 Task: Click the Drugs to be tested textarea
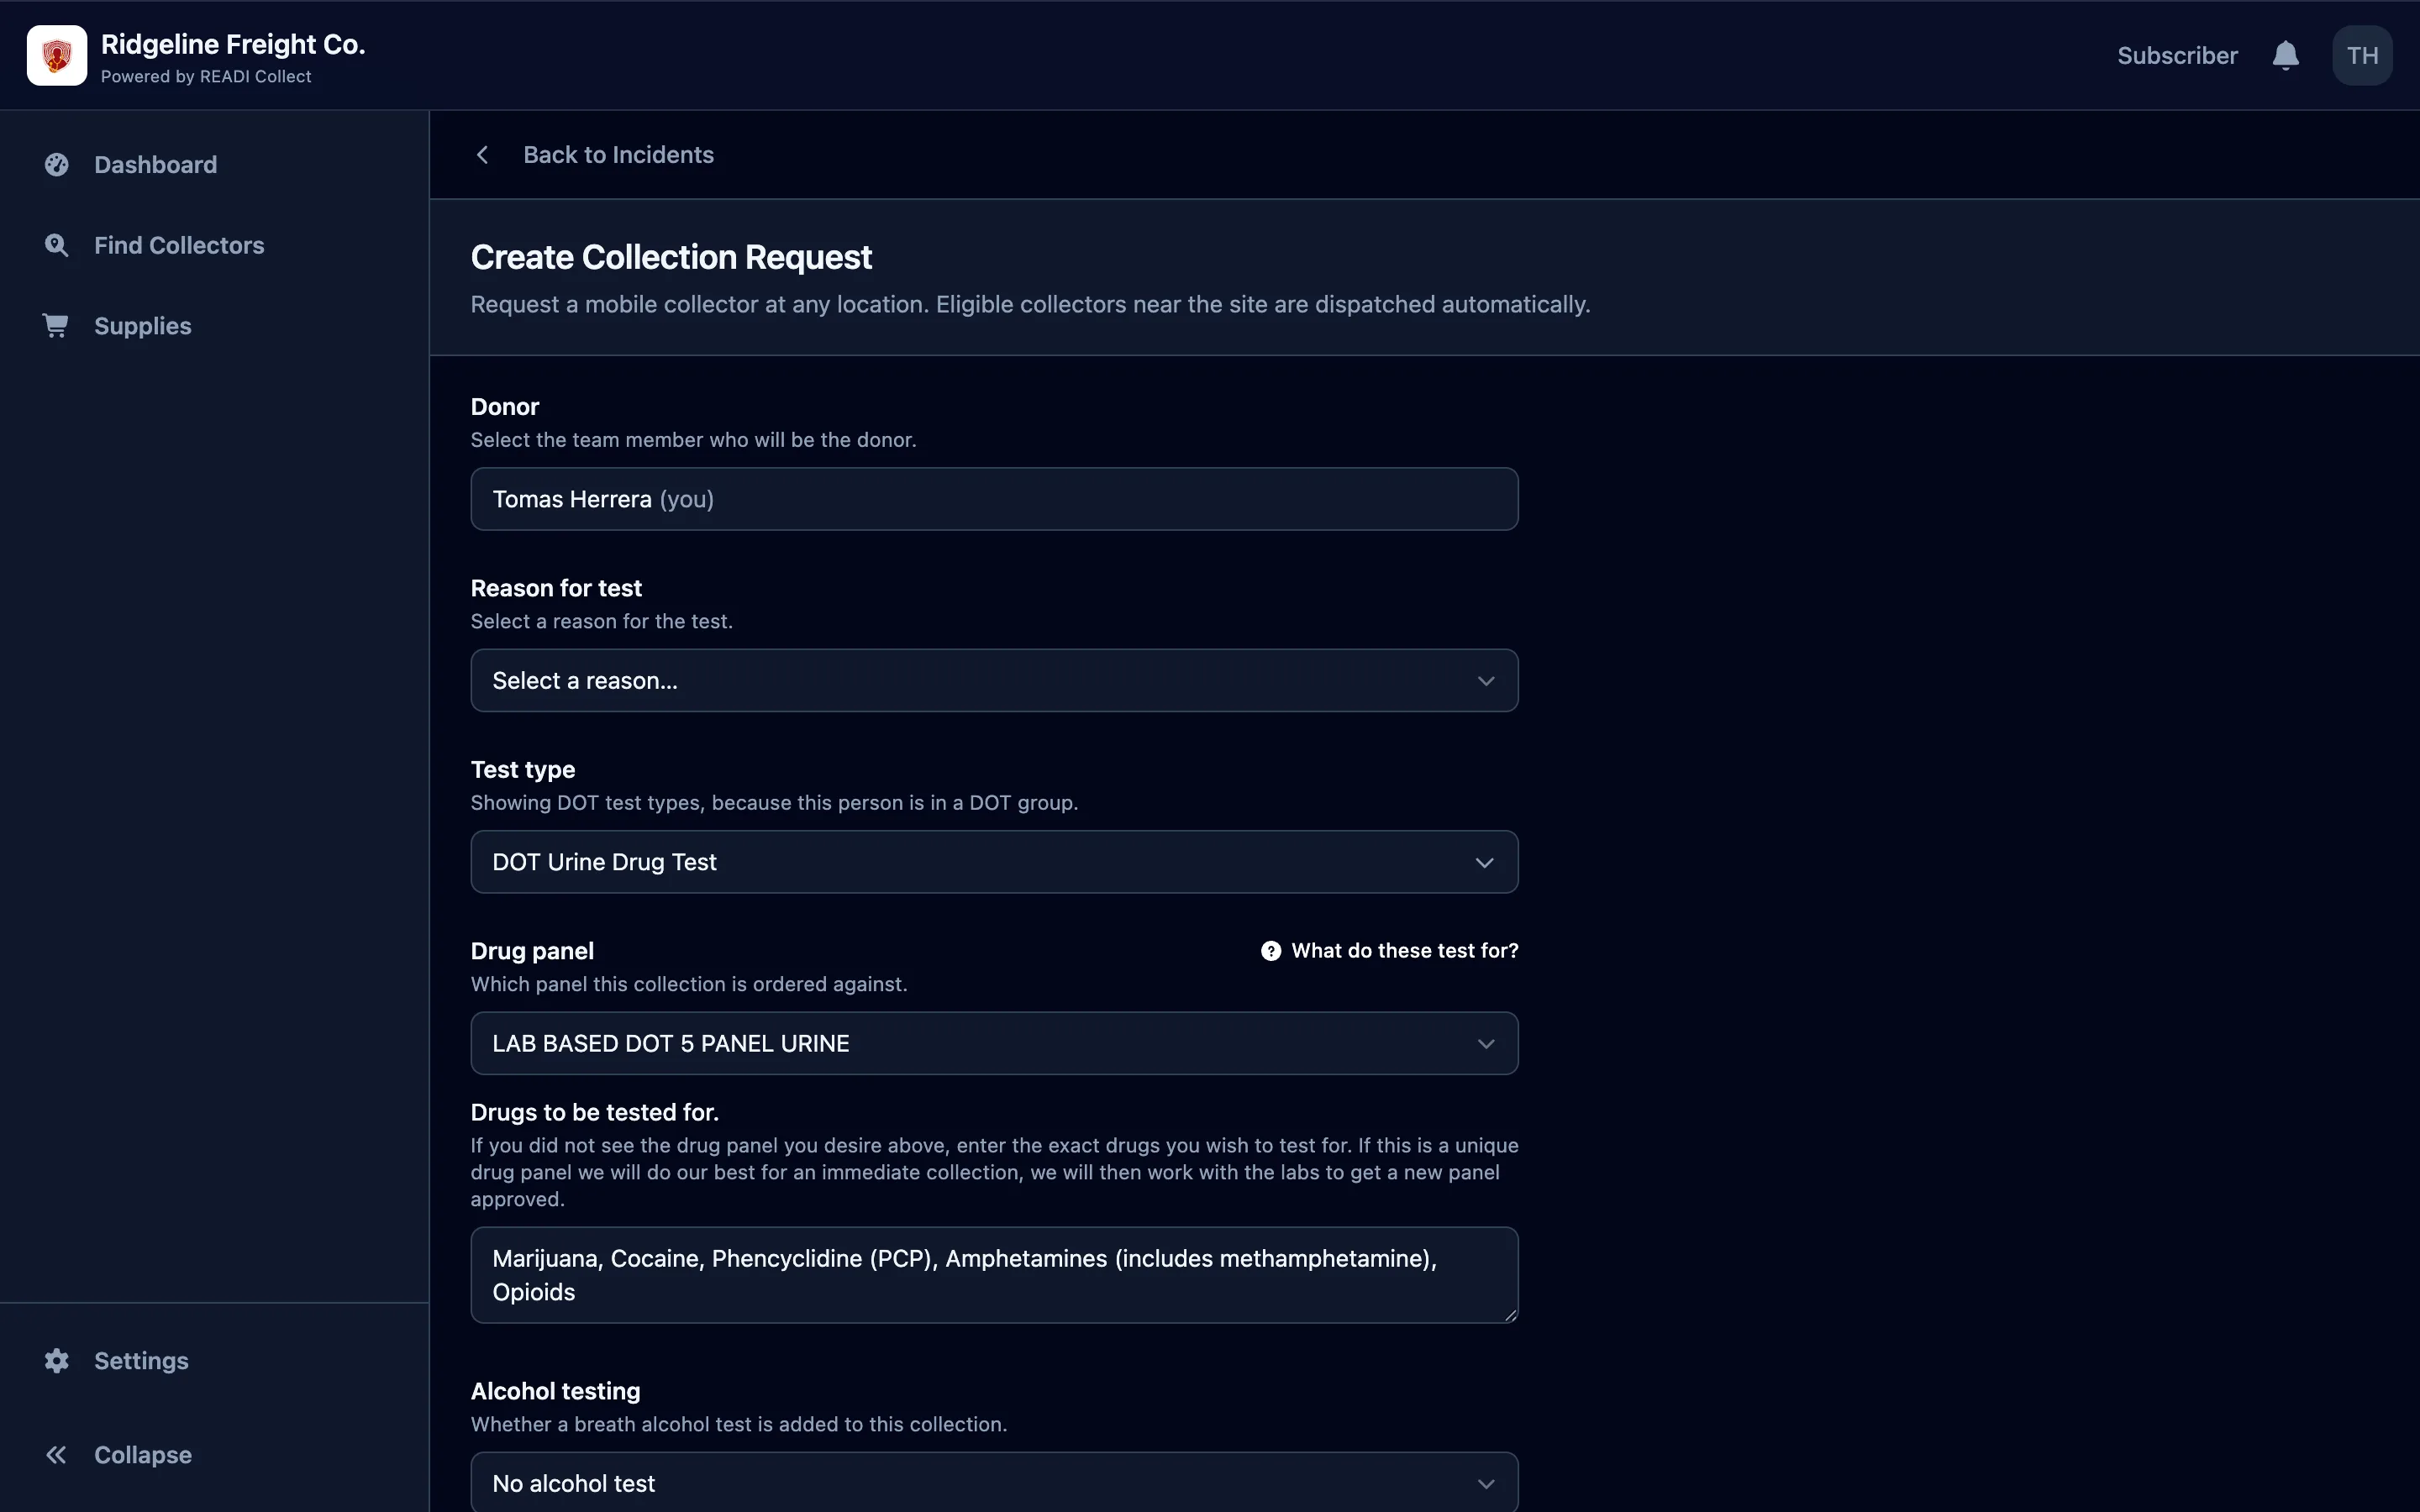pos(994,1275)
